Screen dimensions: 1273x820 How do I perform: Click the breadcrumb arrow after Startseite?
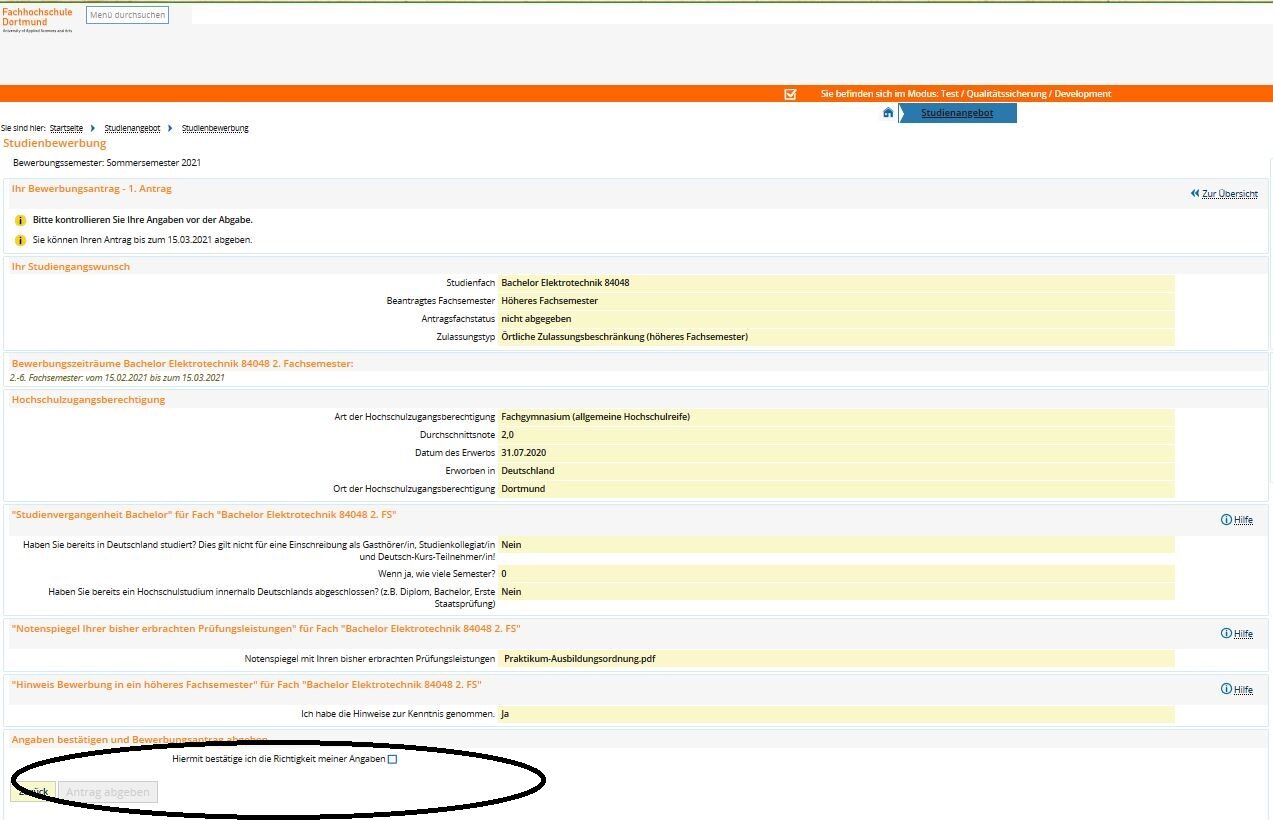(93, 128)
